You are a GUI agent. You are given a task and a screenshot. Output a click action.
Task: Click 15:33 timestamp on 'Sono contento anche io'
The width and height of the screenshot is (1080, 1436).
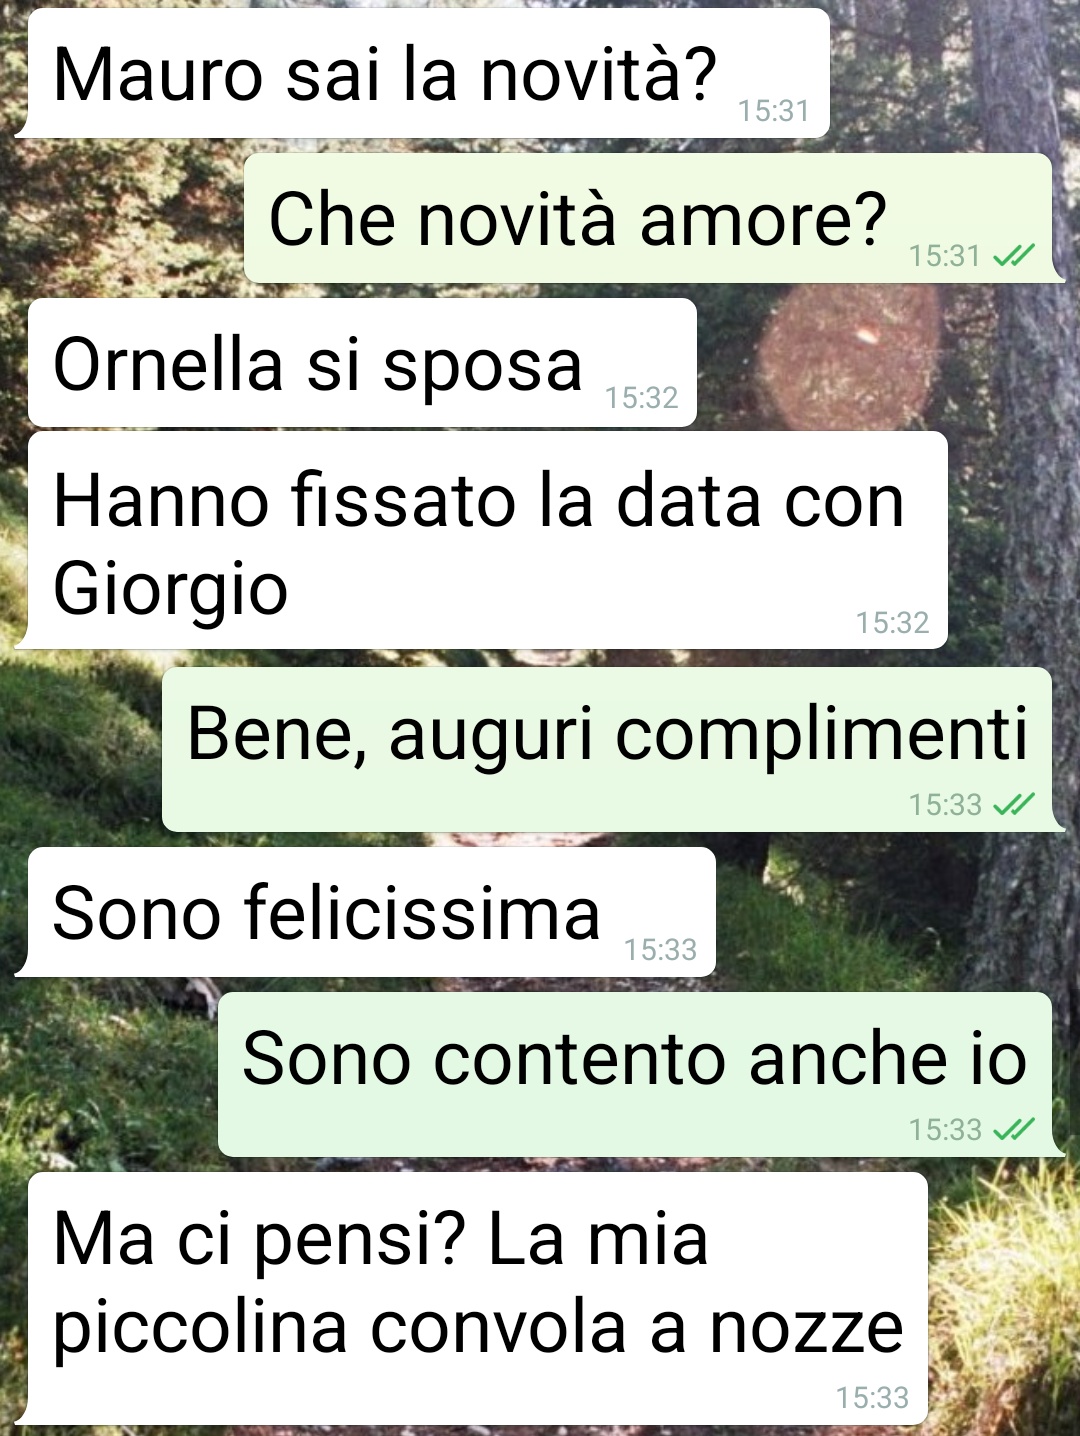coord(945,1129)
